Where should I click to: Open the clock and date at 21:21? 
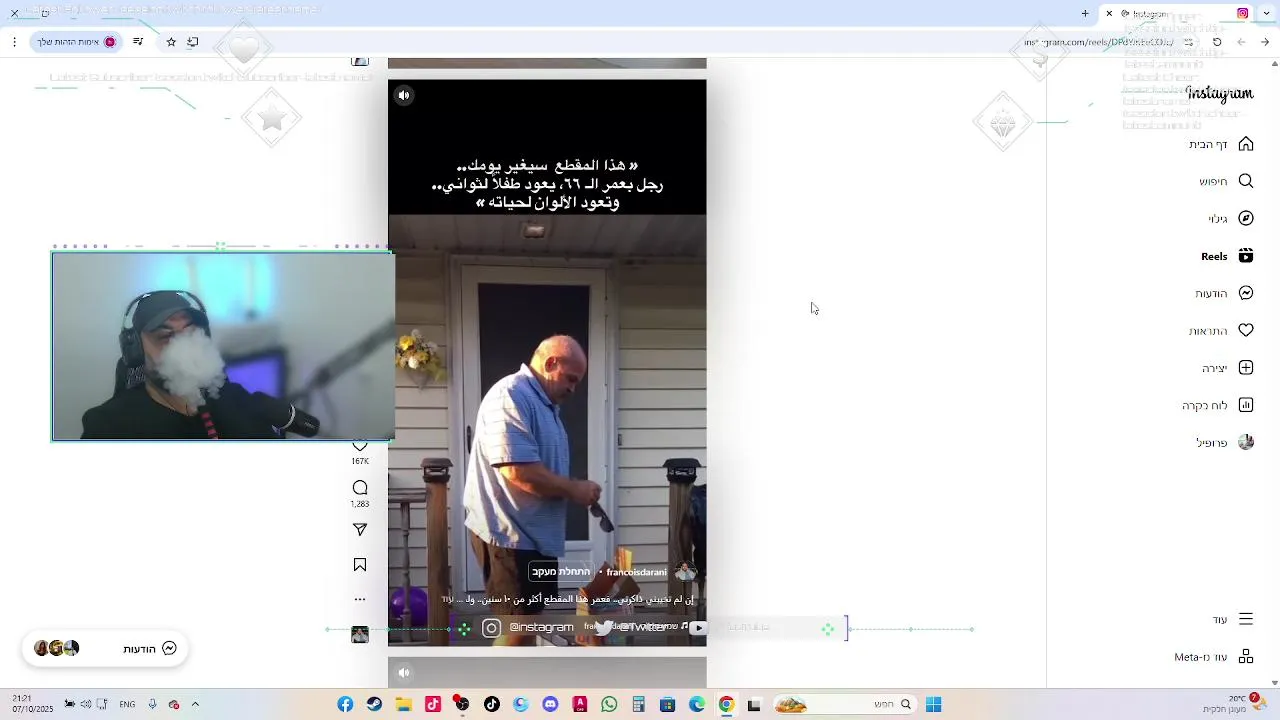(x=32, y=704)
